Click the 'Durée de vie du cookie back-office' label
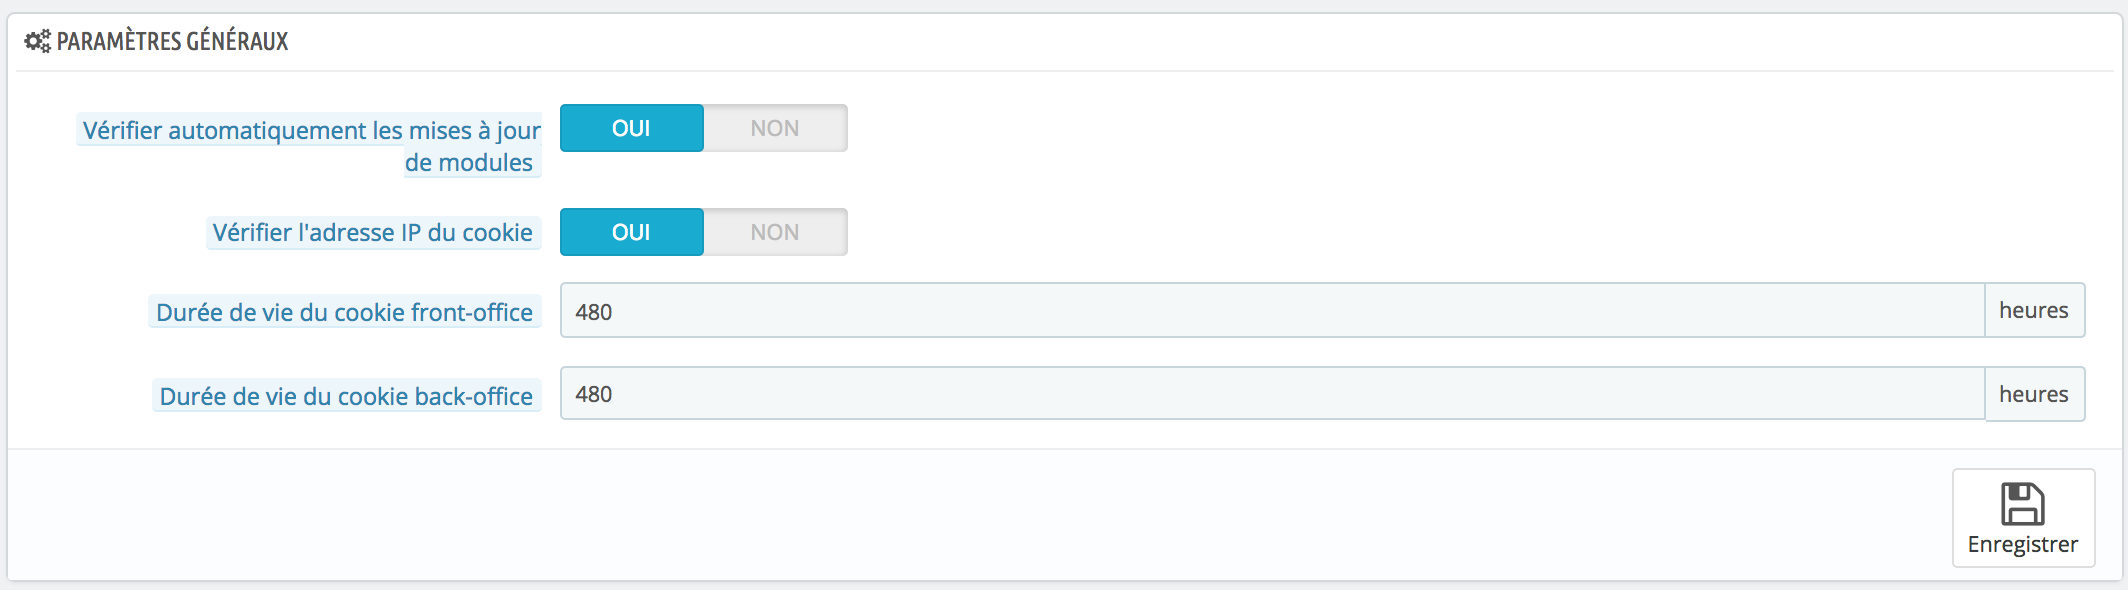The image size is (2128, 590). (x=346, y=396)
